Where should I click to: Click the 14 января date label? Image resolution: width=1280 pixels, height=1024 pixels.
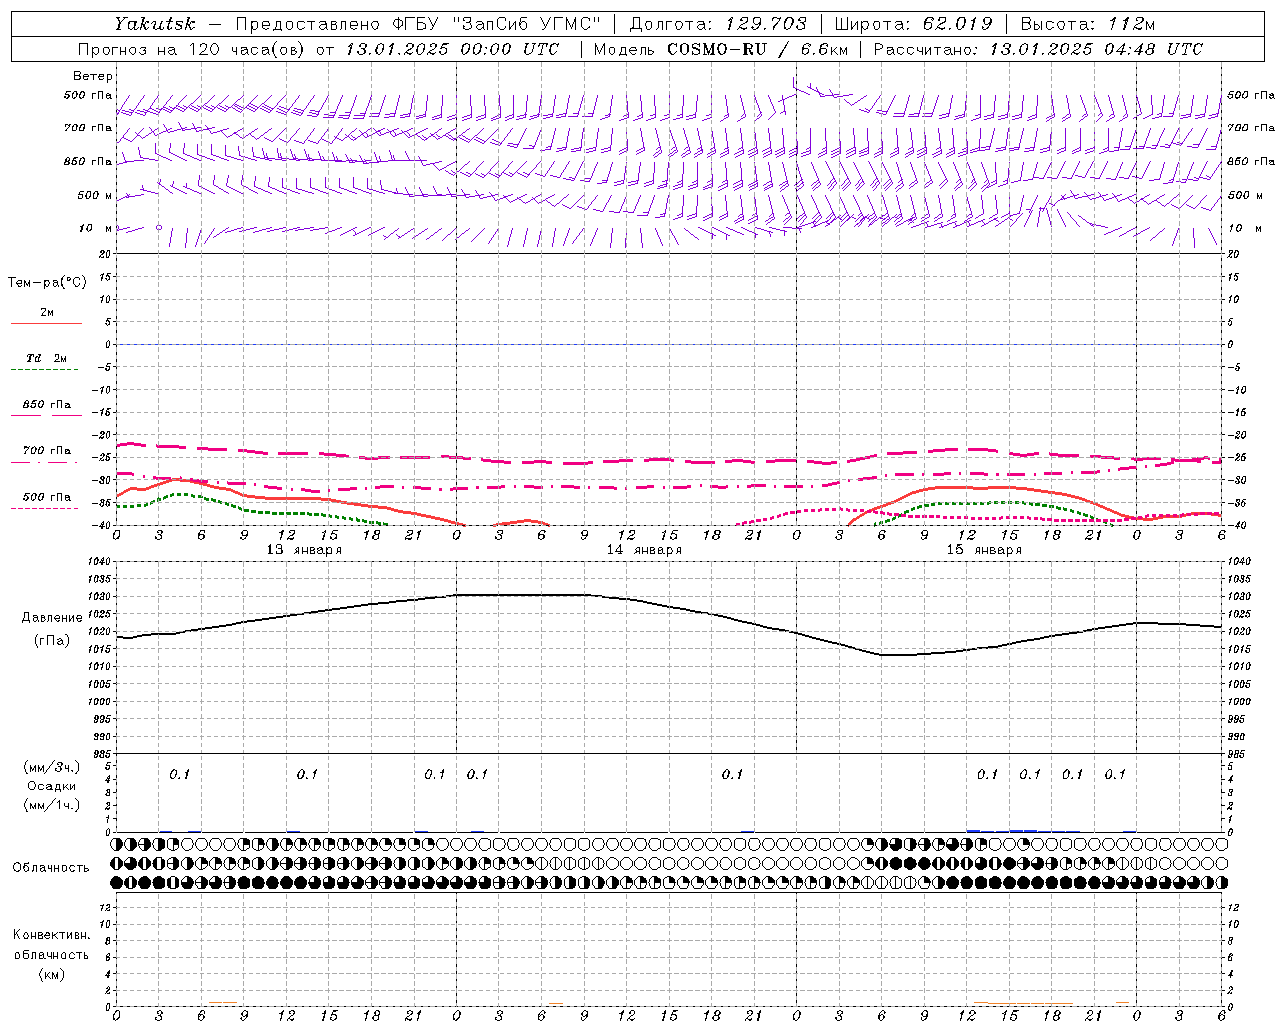(644, 550)
